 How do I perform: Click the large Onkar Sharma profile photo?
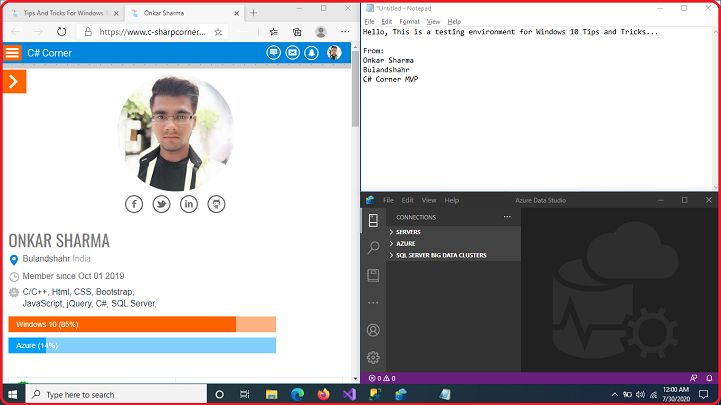tap(175, 133)
